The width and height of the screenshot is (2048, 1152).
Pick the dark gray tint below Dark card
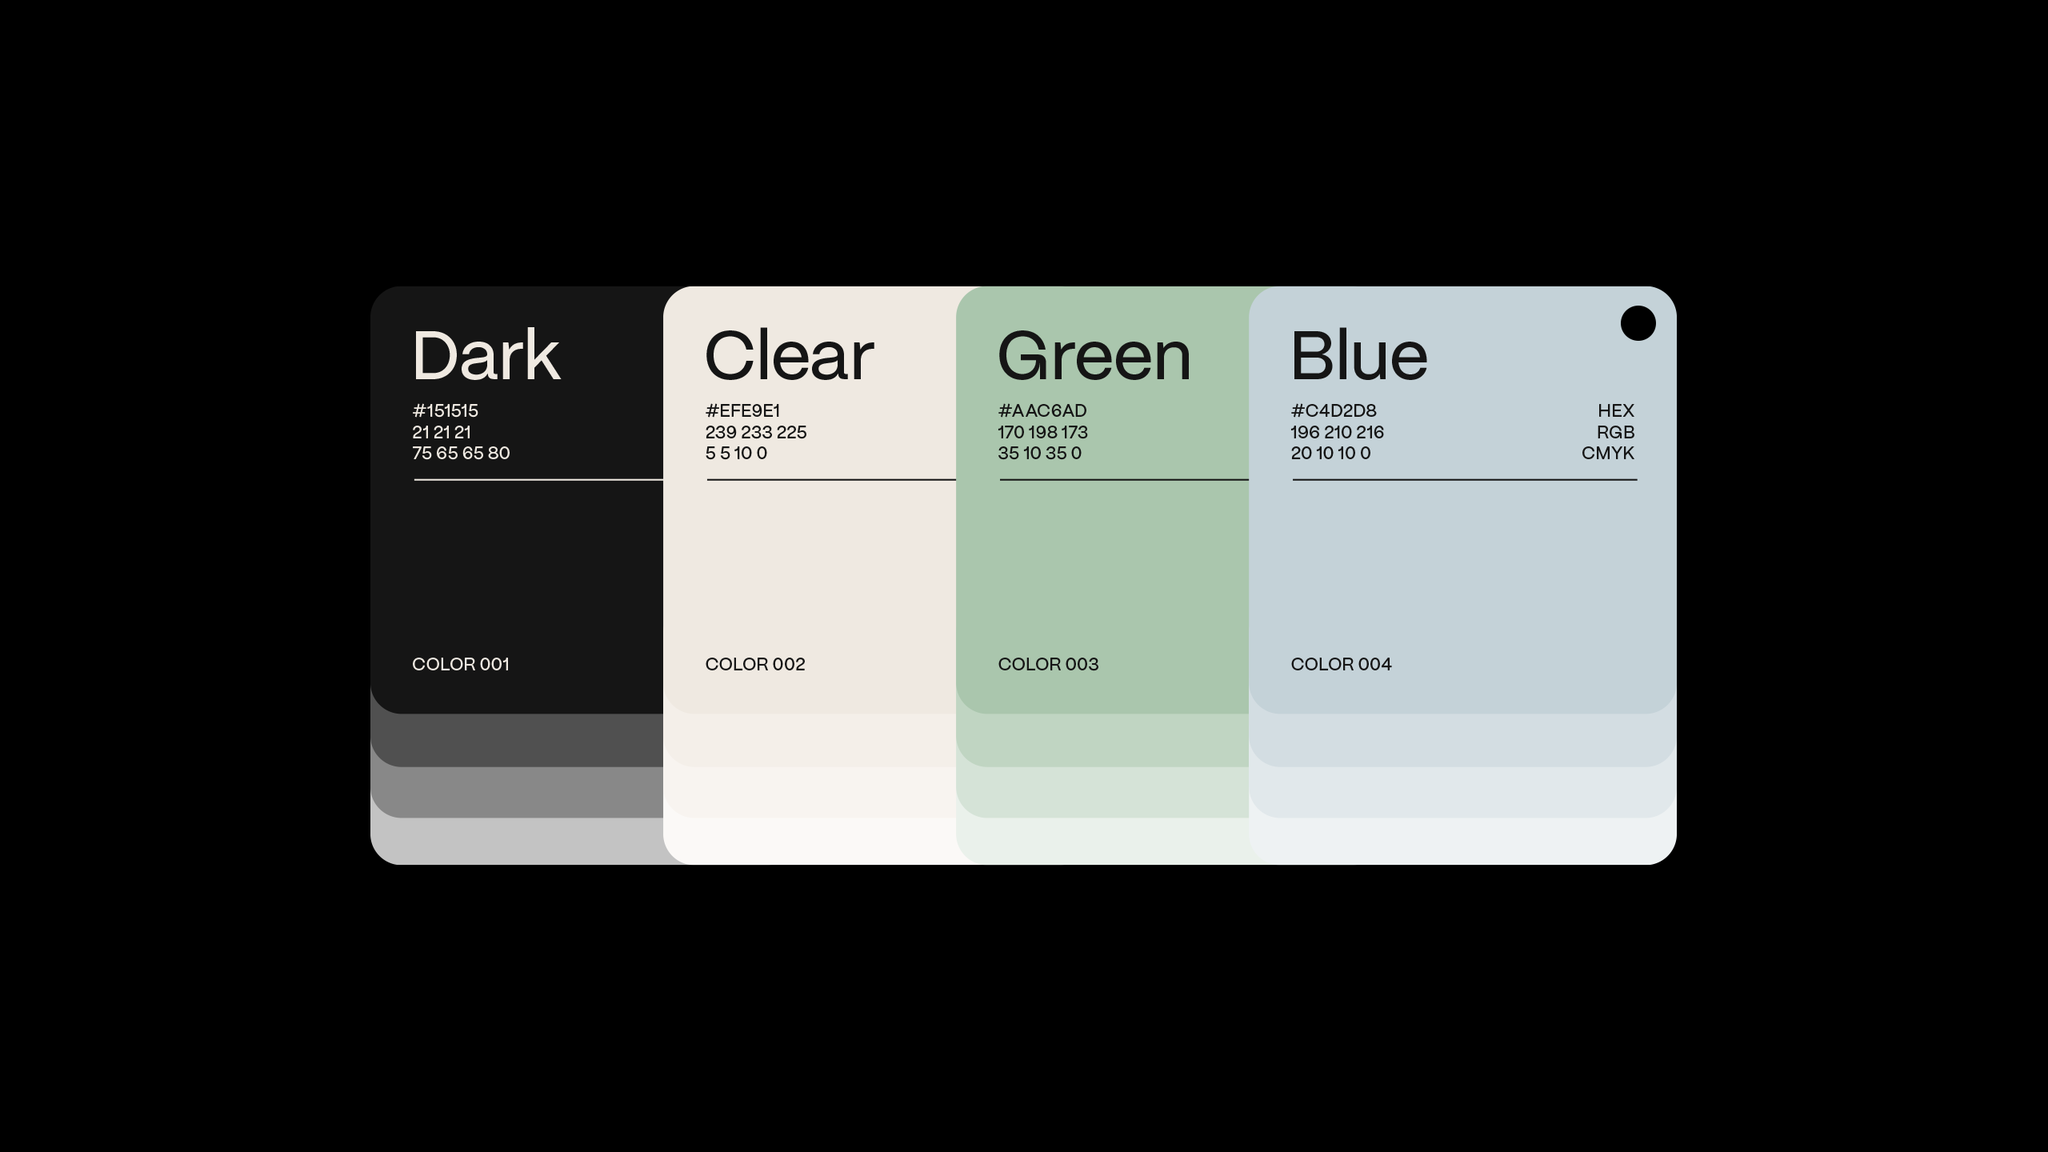coord(515,742)
